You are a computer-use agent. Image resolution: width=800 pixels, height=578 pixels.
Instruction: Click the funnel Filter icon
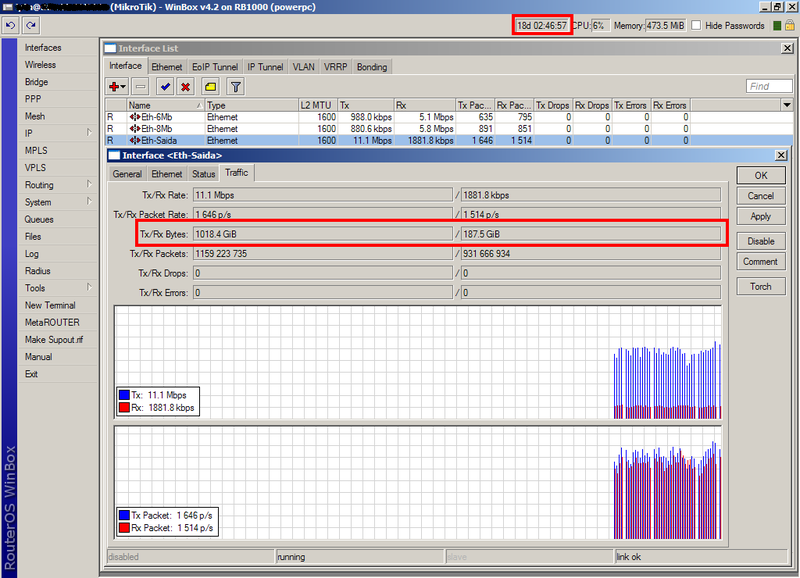pyautogui.click(x=235, y=87)
